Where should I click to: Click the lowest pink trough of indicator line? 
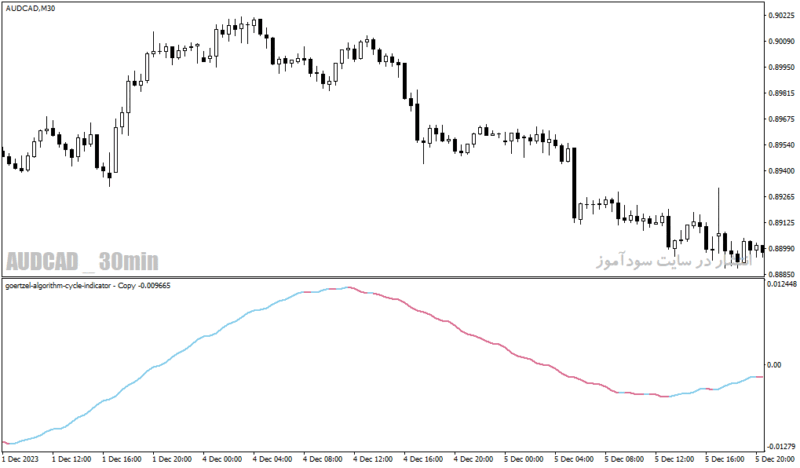click(664, 396)
